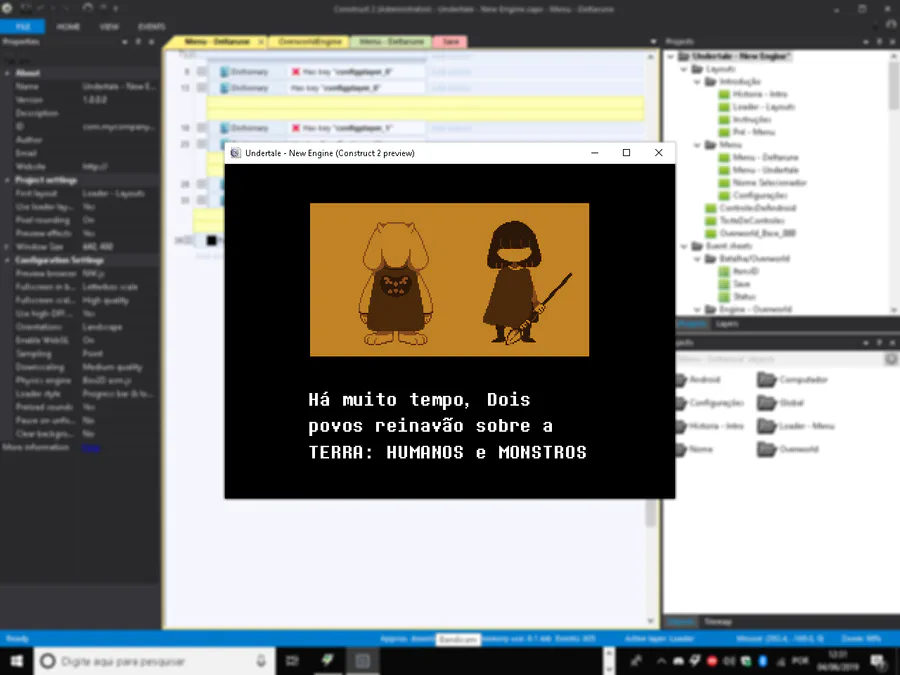
Task: Click the Bandicam recording icon in system tray
Action: point(712,661)
